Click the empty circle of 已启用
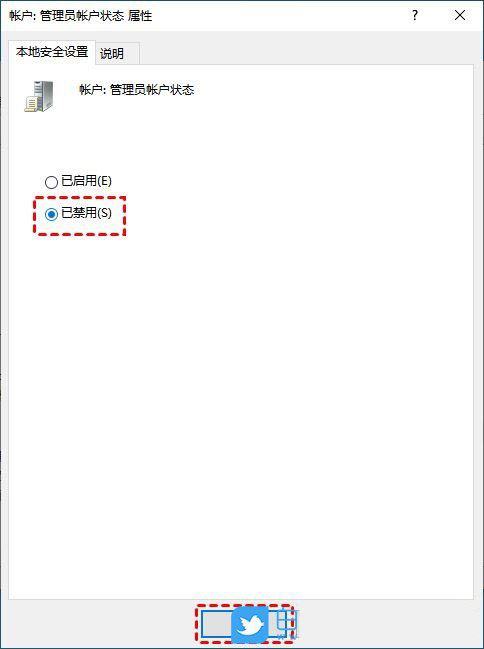 (x=51, y=182)
